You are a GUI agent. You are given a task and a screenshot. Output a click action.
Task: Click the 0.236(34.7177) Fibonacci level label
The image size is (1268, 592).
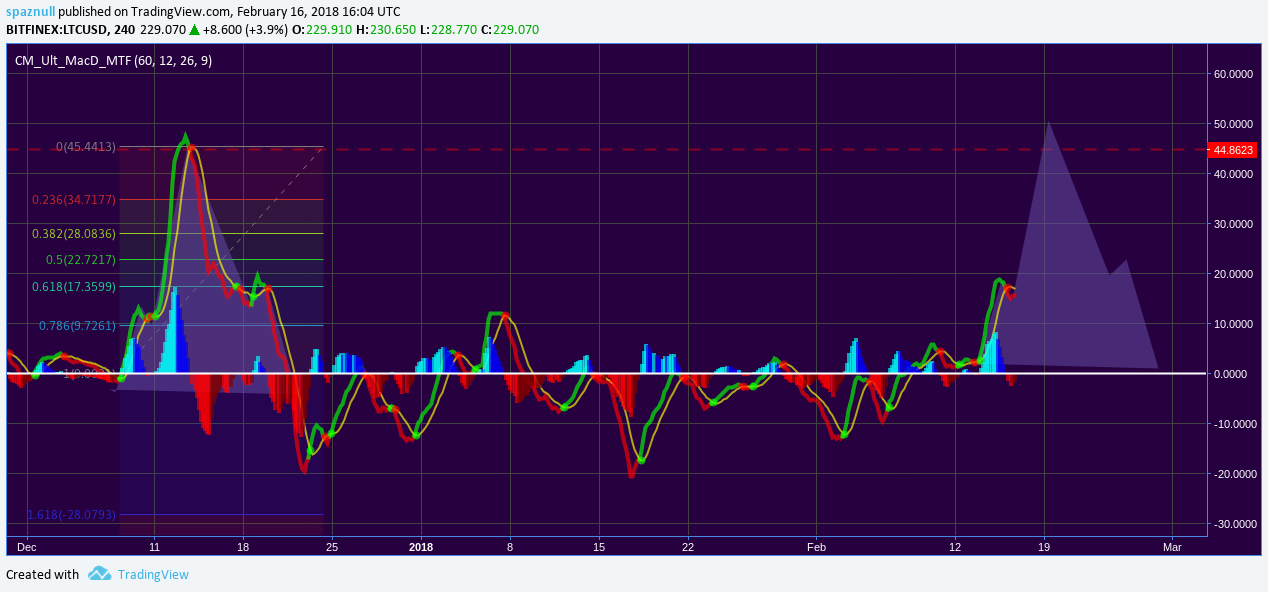point(74,200)
